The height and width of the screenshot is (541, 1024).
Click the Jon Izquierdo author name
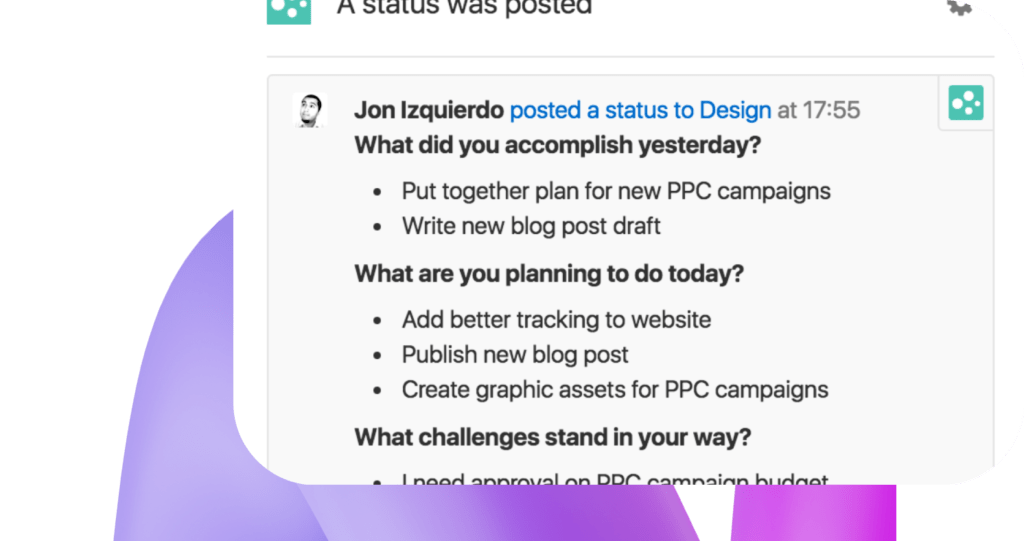pyautogui.click(x=429, y=110)
